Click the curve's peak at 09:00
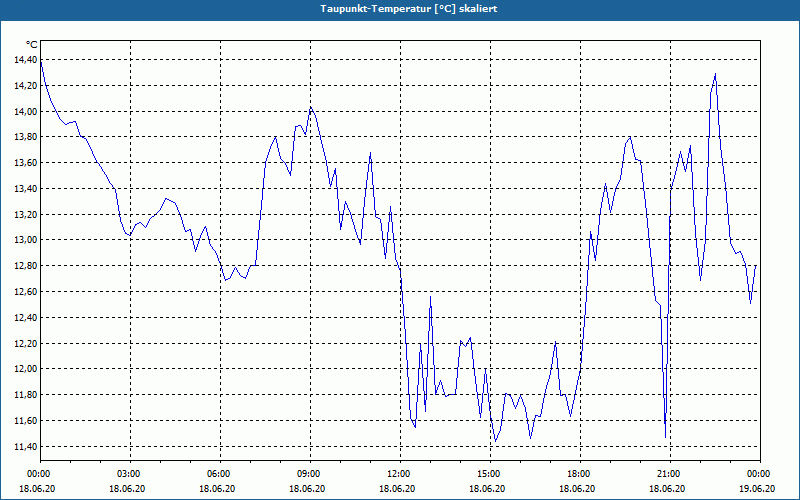800x500 pixels. pyautogui.click(x=311, y=108)
